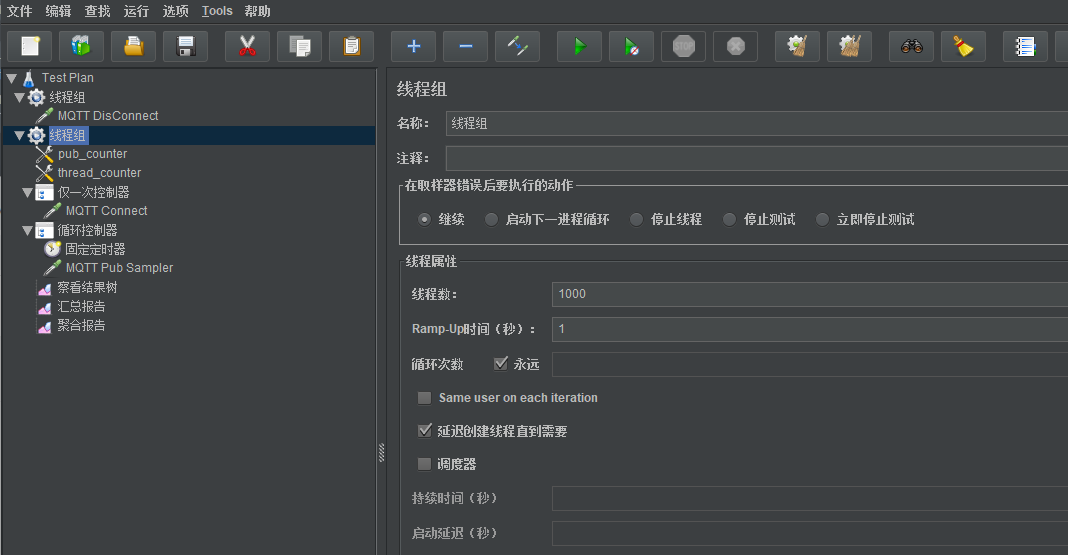Uncheck the 永远 loop checkbox
Screen dimensions: 1068x555
501,364
